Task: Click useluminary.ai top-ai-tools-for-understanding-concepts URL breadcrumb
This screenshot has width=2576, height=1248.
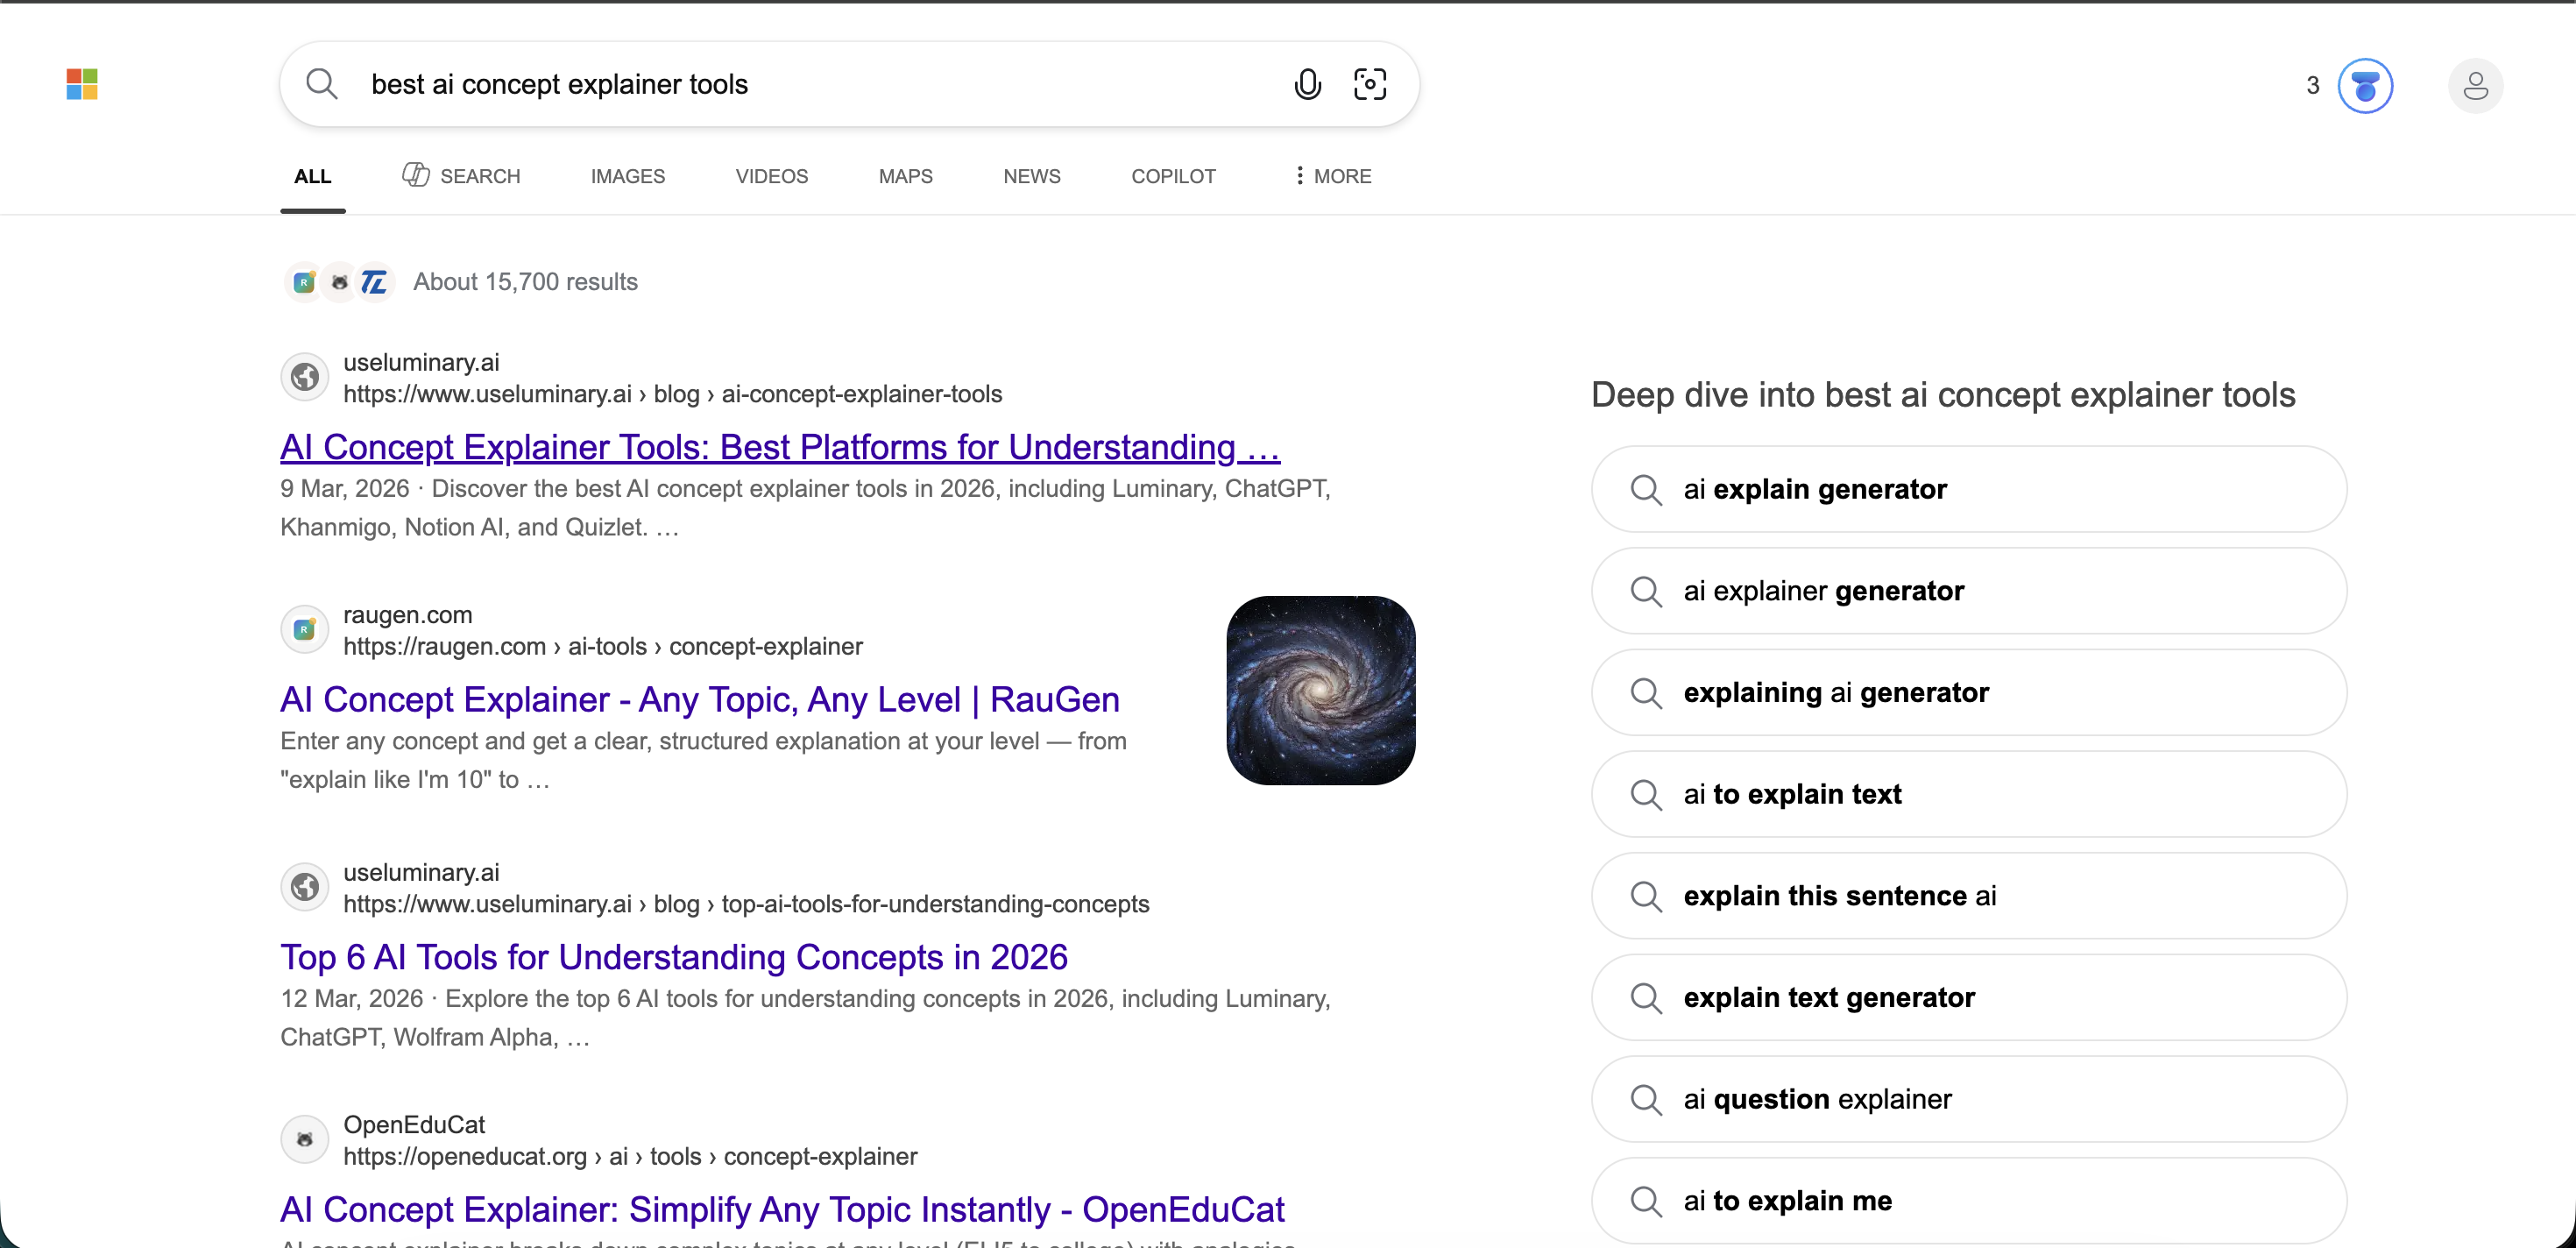Action: click(x=746, y=904)
